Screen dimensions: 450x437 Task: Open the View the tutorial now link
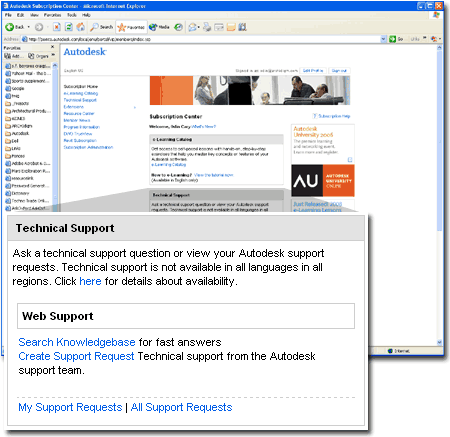click(x=213, y=175)
